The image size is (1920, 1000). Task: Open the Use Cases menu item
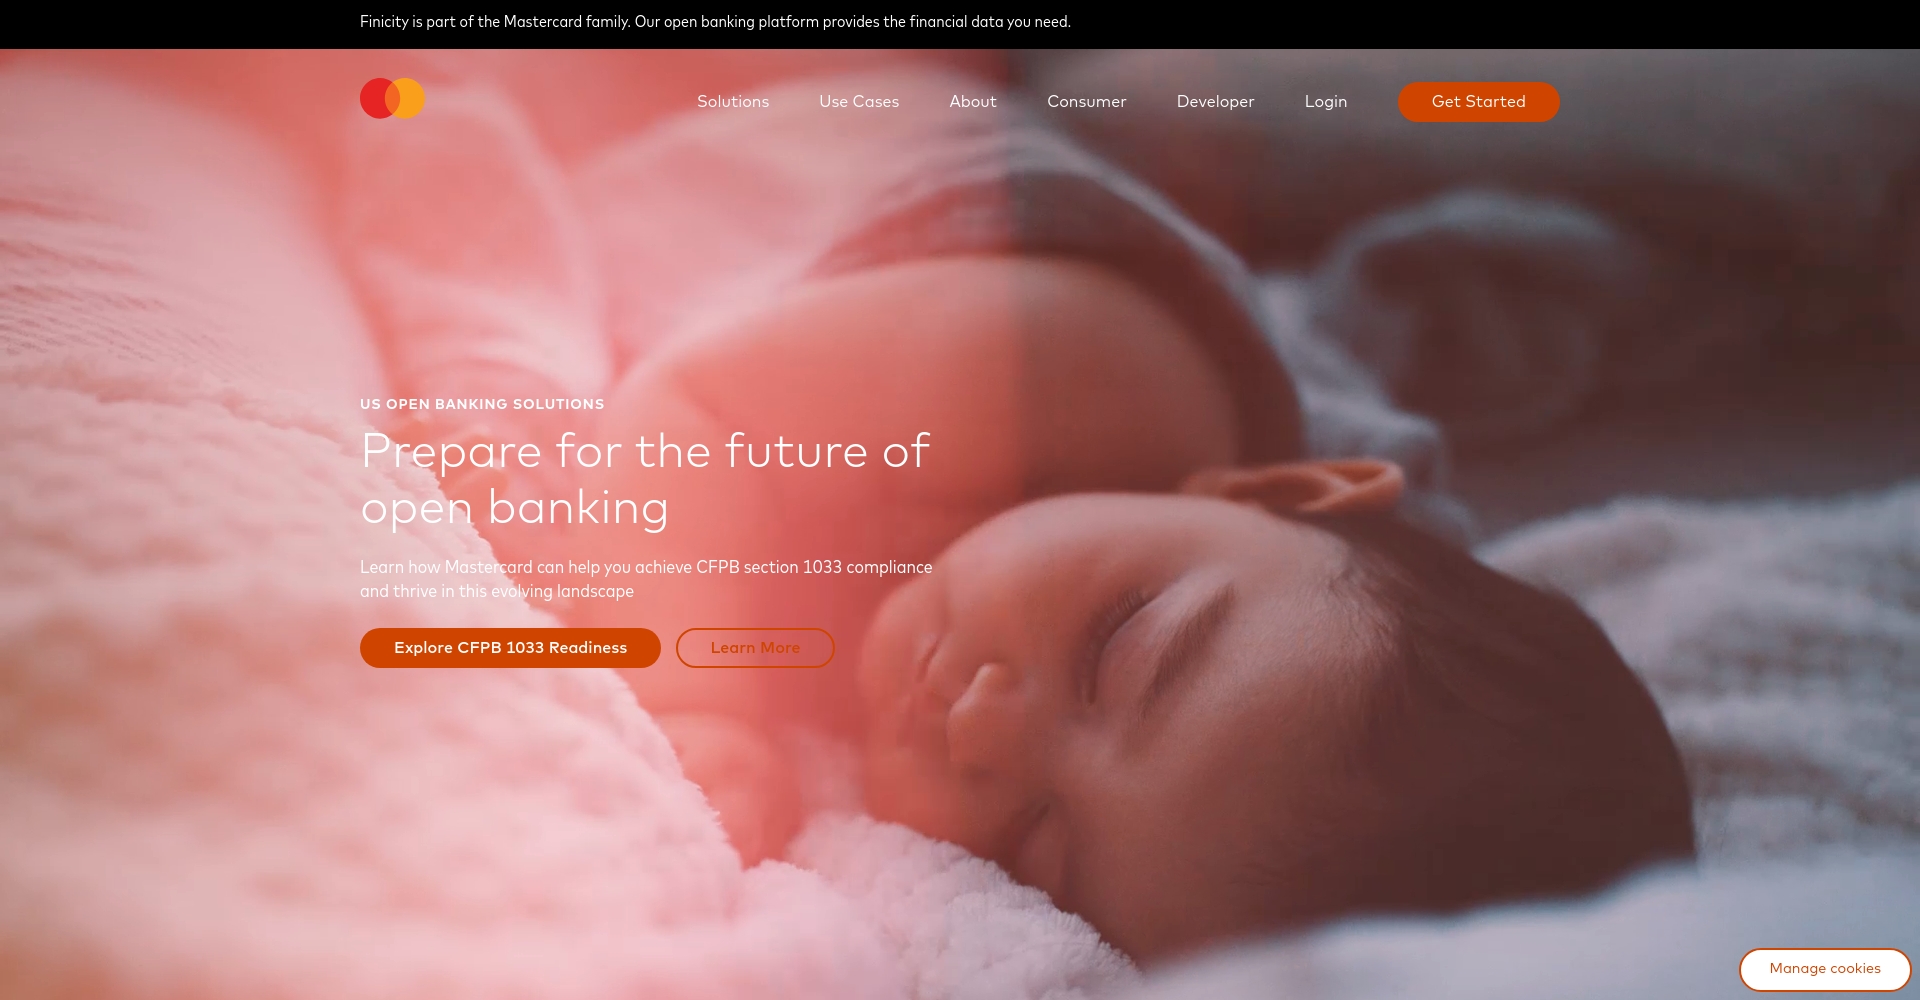pos(859,102)
